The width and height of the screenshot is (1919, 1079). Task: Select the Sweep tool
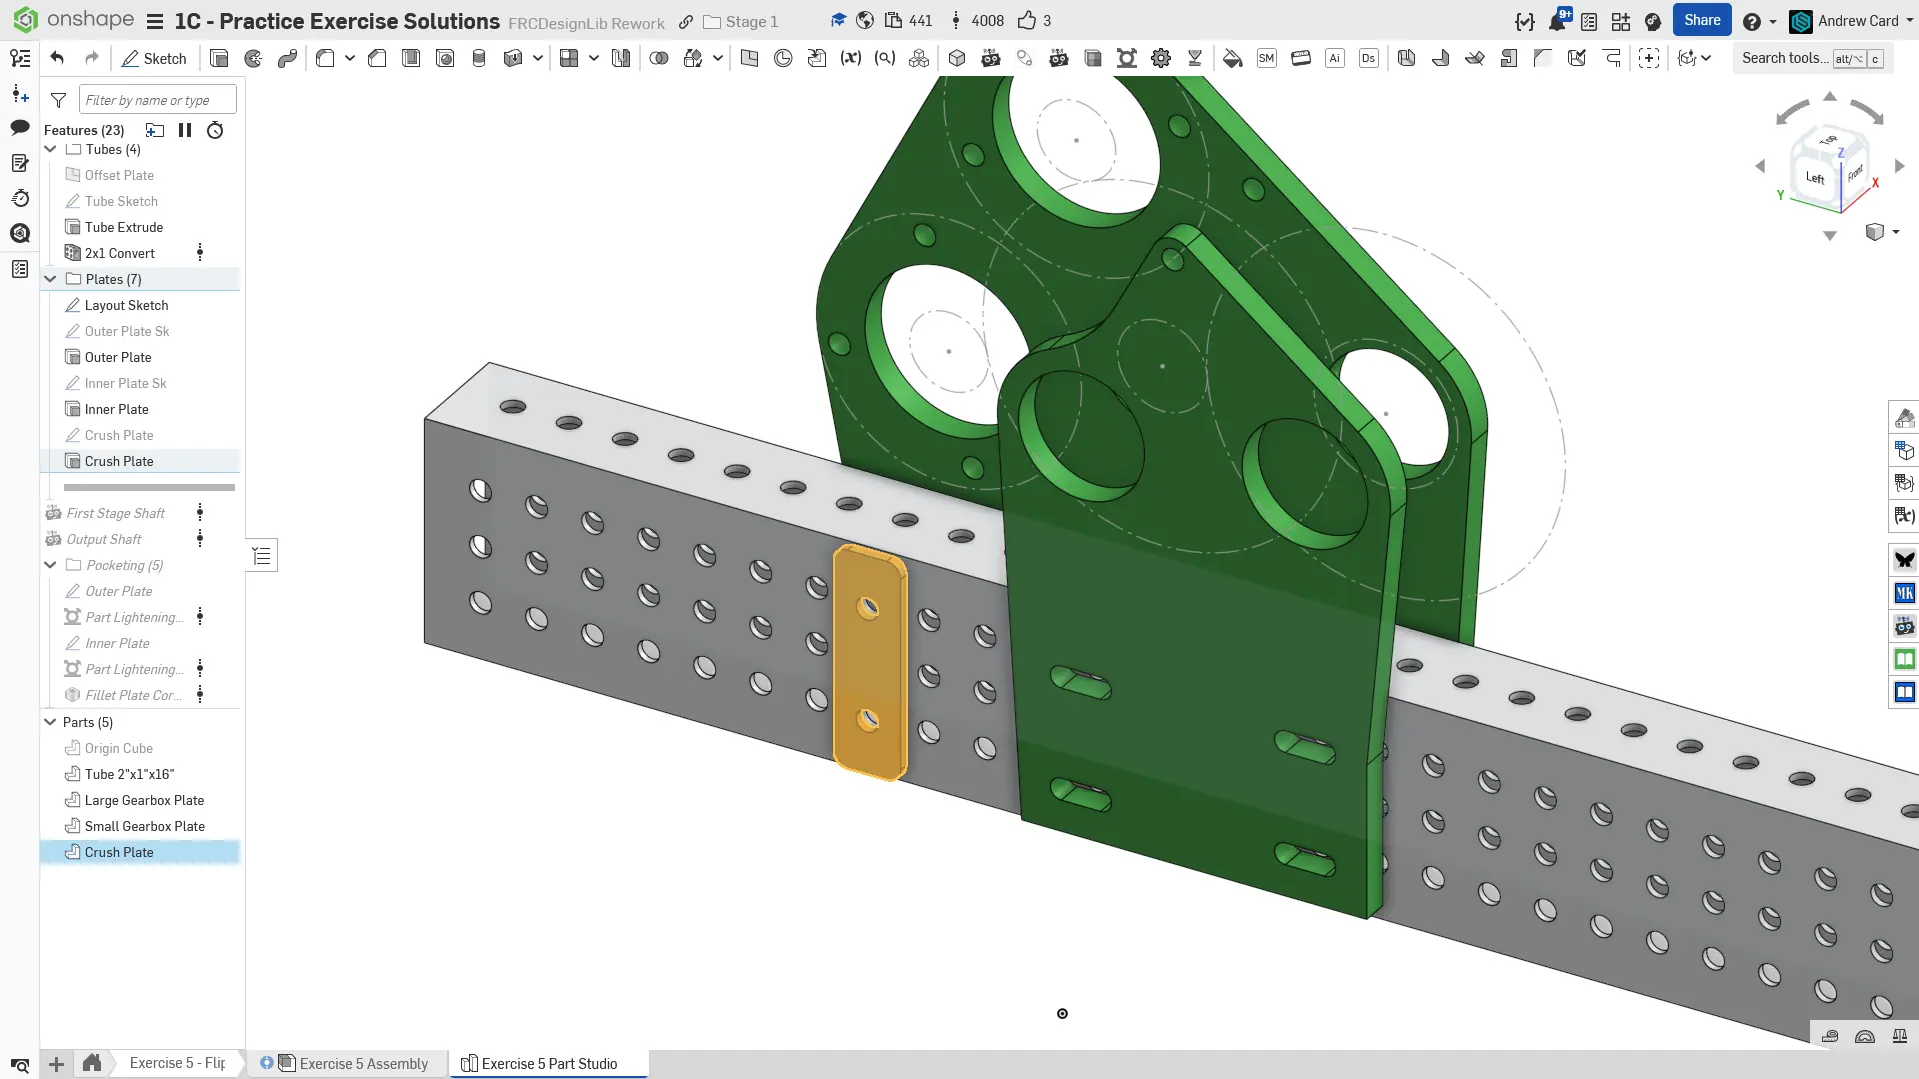click(287, 58)
